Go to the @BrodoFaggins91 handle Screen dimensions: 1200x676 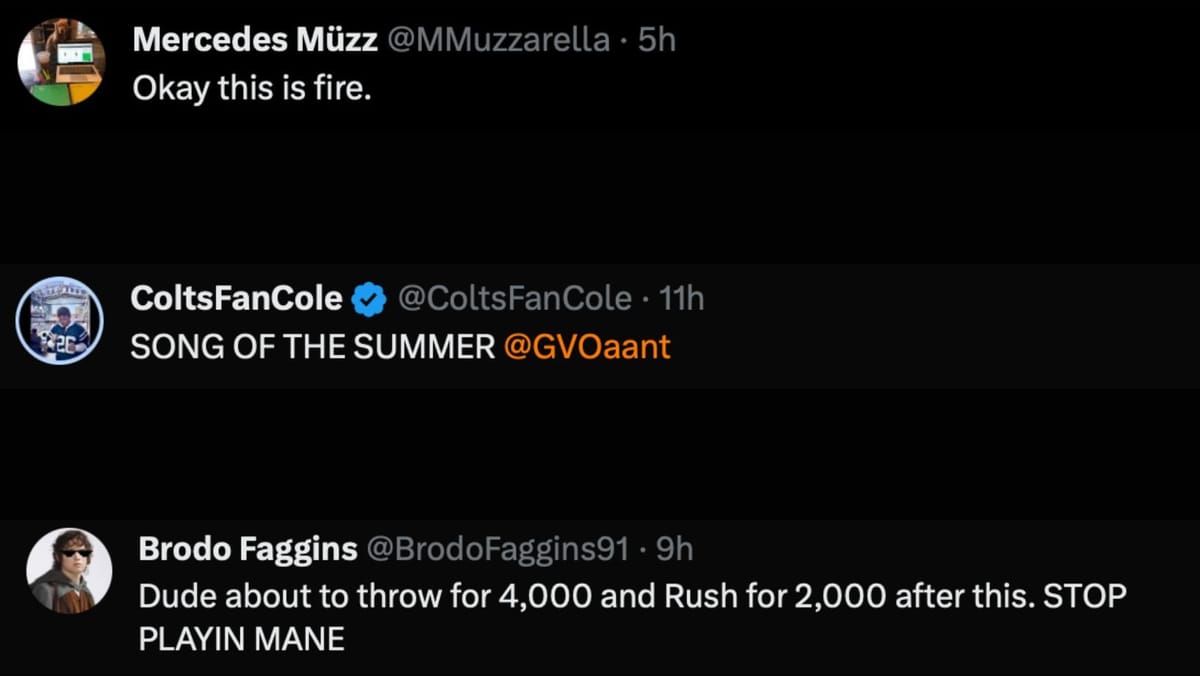499,548
